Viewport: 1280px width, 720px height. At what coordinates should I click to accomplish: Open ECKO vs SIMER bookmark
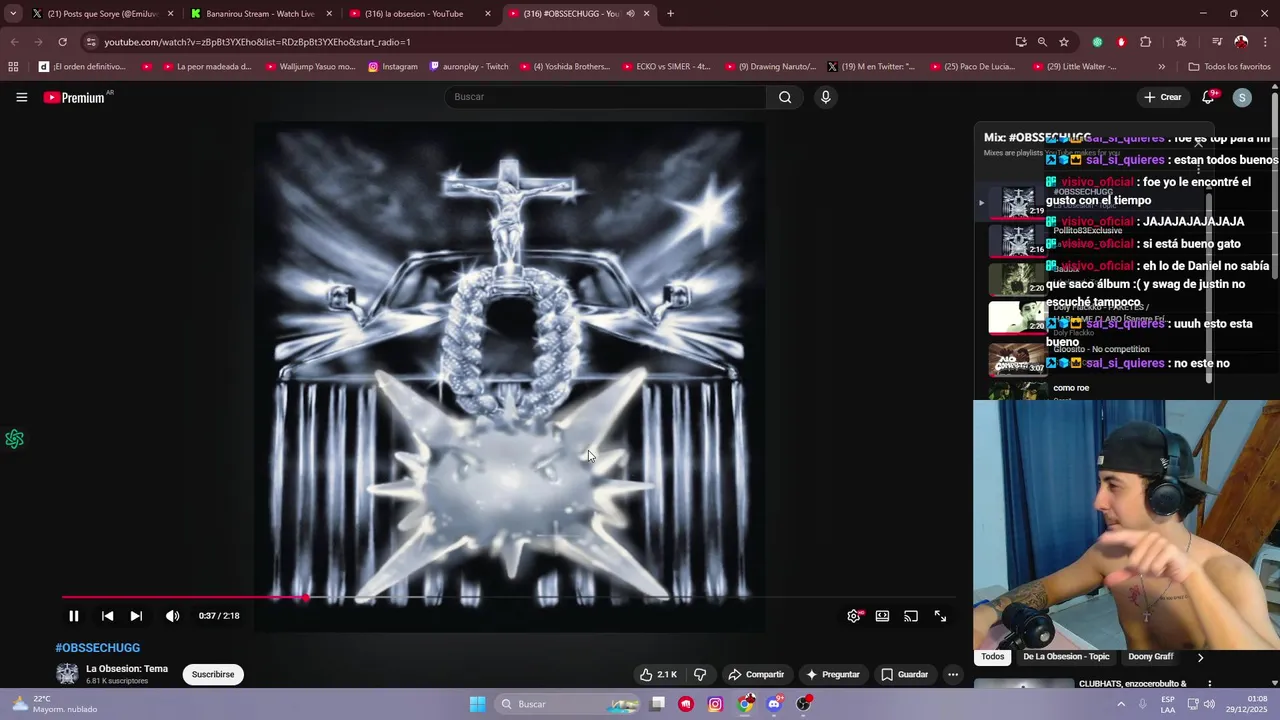[x=666, y=67]
